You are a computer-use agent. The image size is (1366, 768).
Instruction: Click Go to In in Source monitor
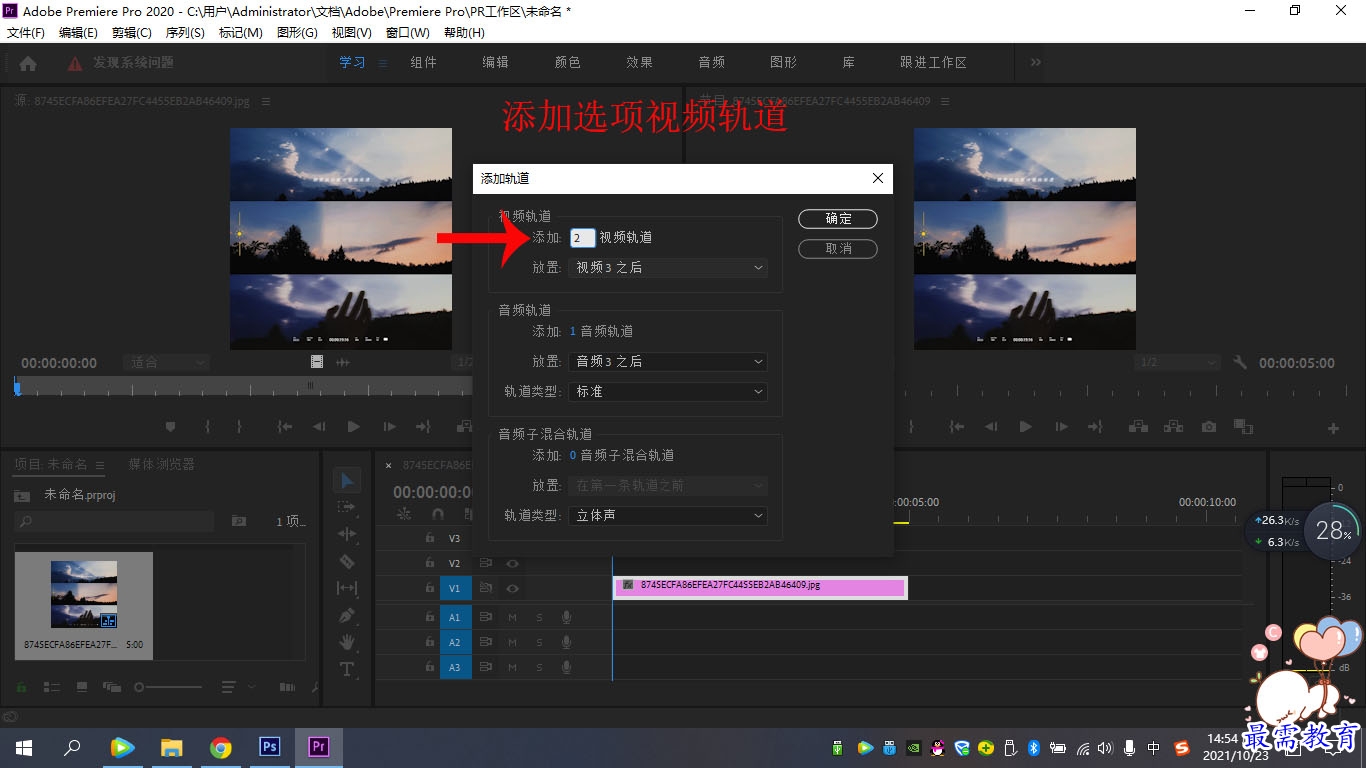click(285, 427)
